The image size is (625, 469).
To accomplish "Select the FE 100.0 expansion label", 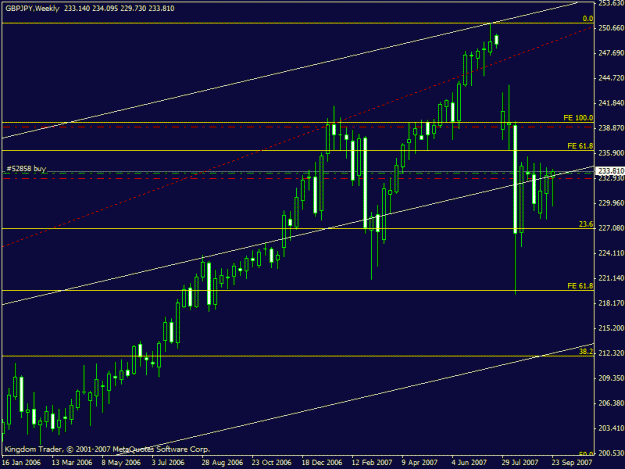I will [578, 118].
